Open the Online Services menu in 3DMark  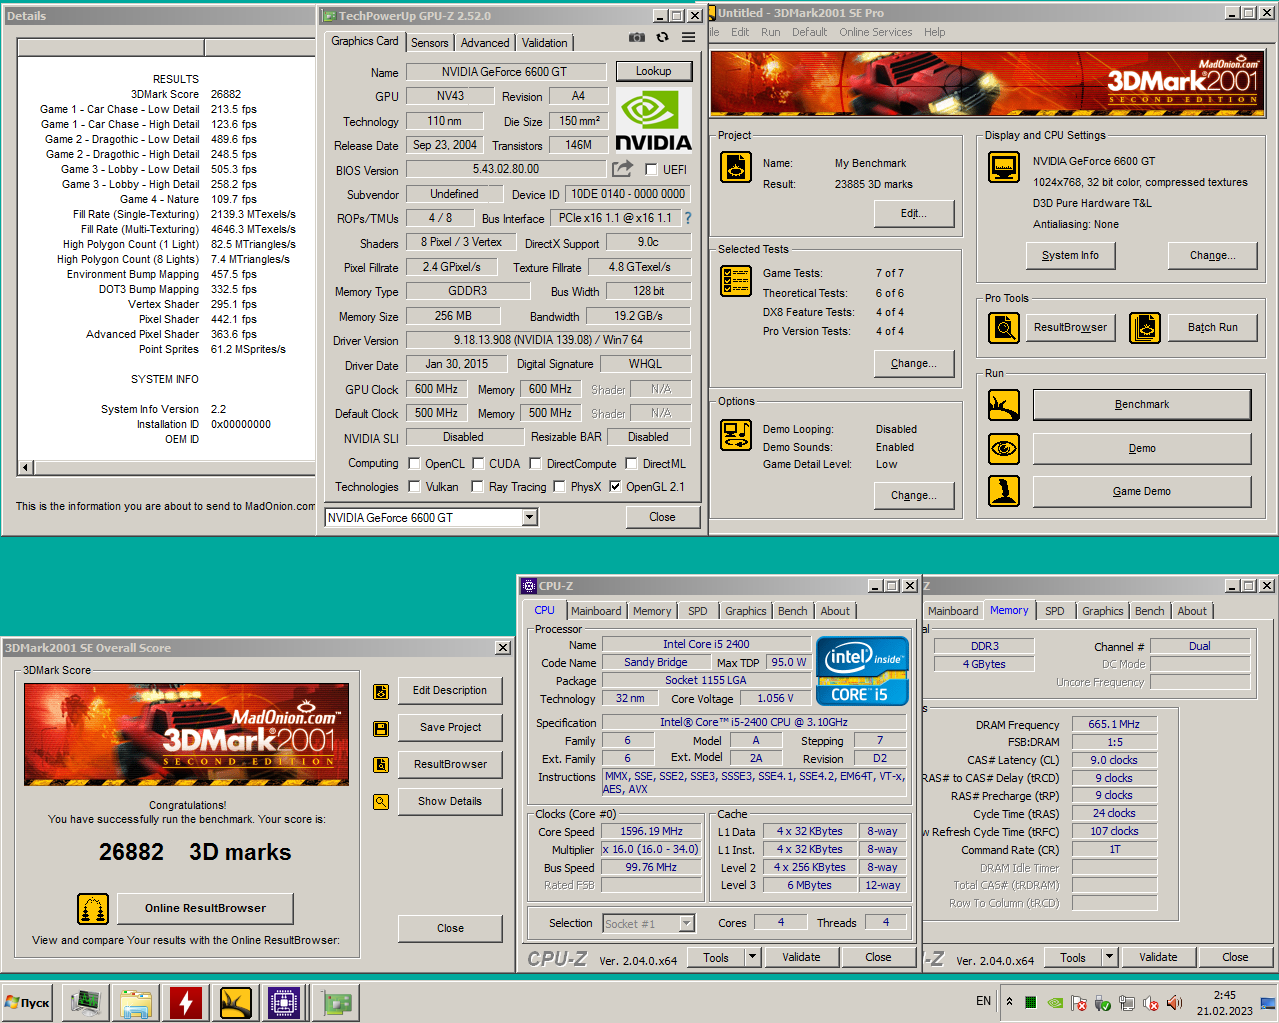click(x=876, y=32)
